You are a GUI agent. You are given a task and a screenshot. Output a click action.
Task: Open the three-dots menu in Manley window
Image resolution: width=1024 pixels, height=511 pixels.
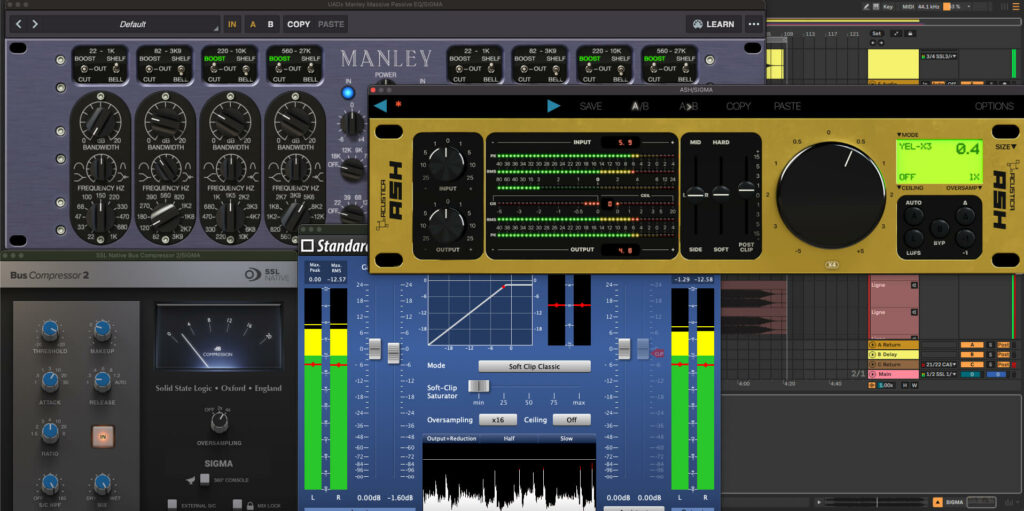point(754,24)
